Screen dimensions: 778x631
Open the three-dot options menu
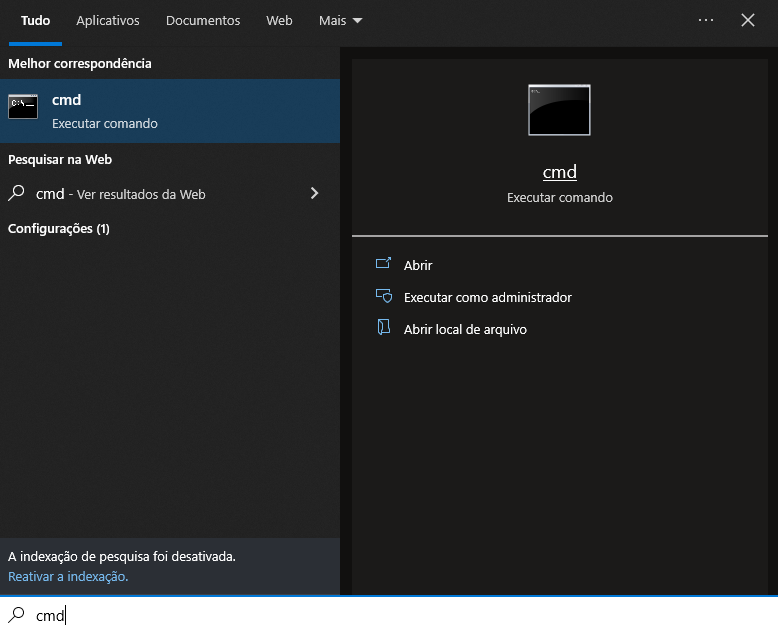click(706, 20)
